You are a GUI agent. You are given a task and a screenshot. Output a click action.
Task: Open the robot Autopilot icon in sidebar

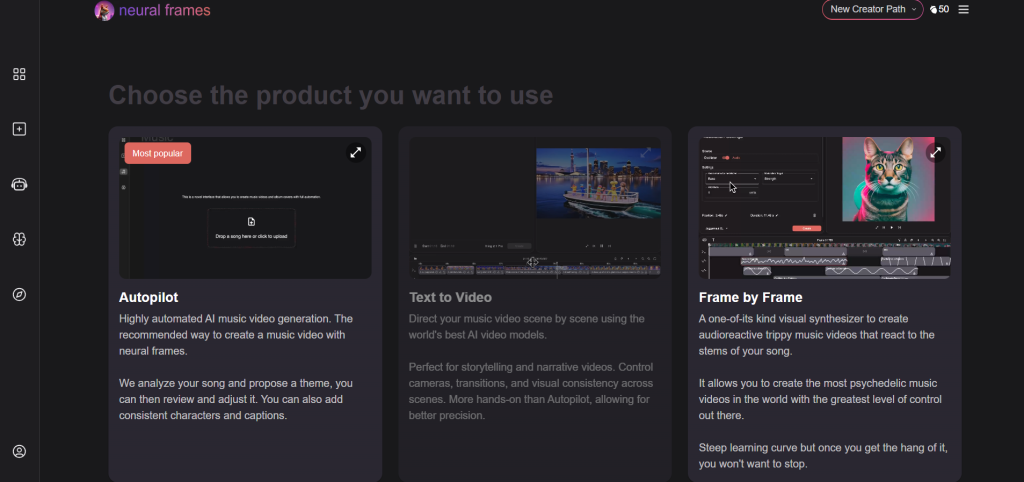coord(19,184)
